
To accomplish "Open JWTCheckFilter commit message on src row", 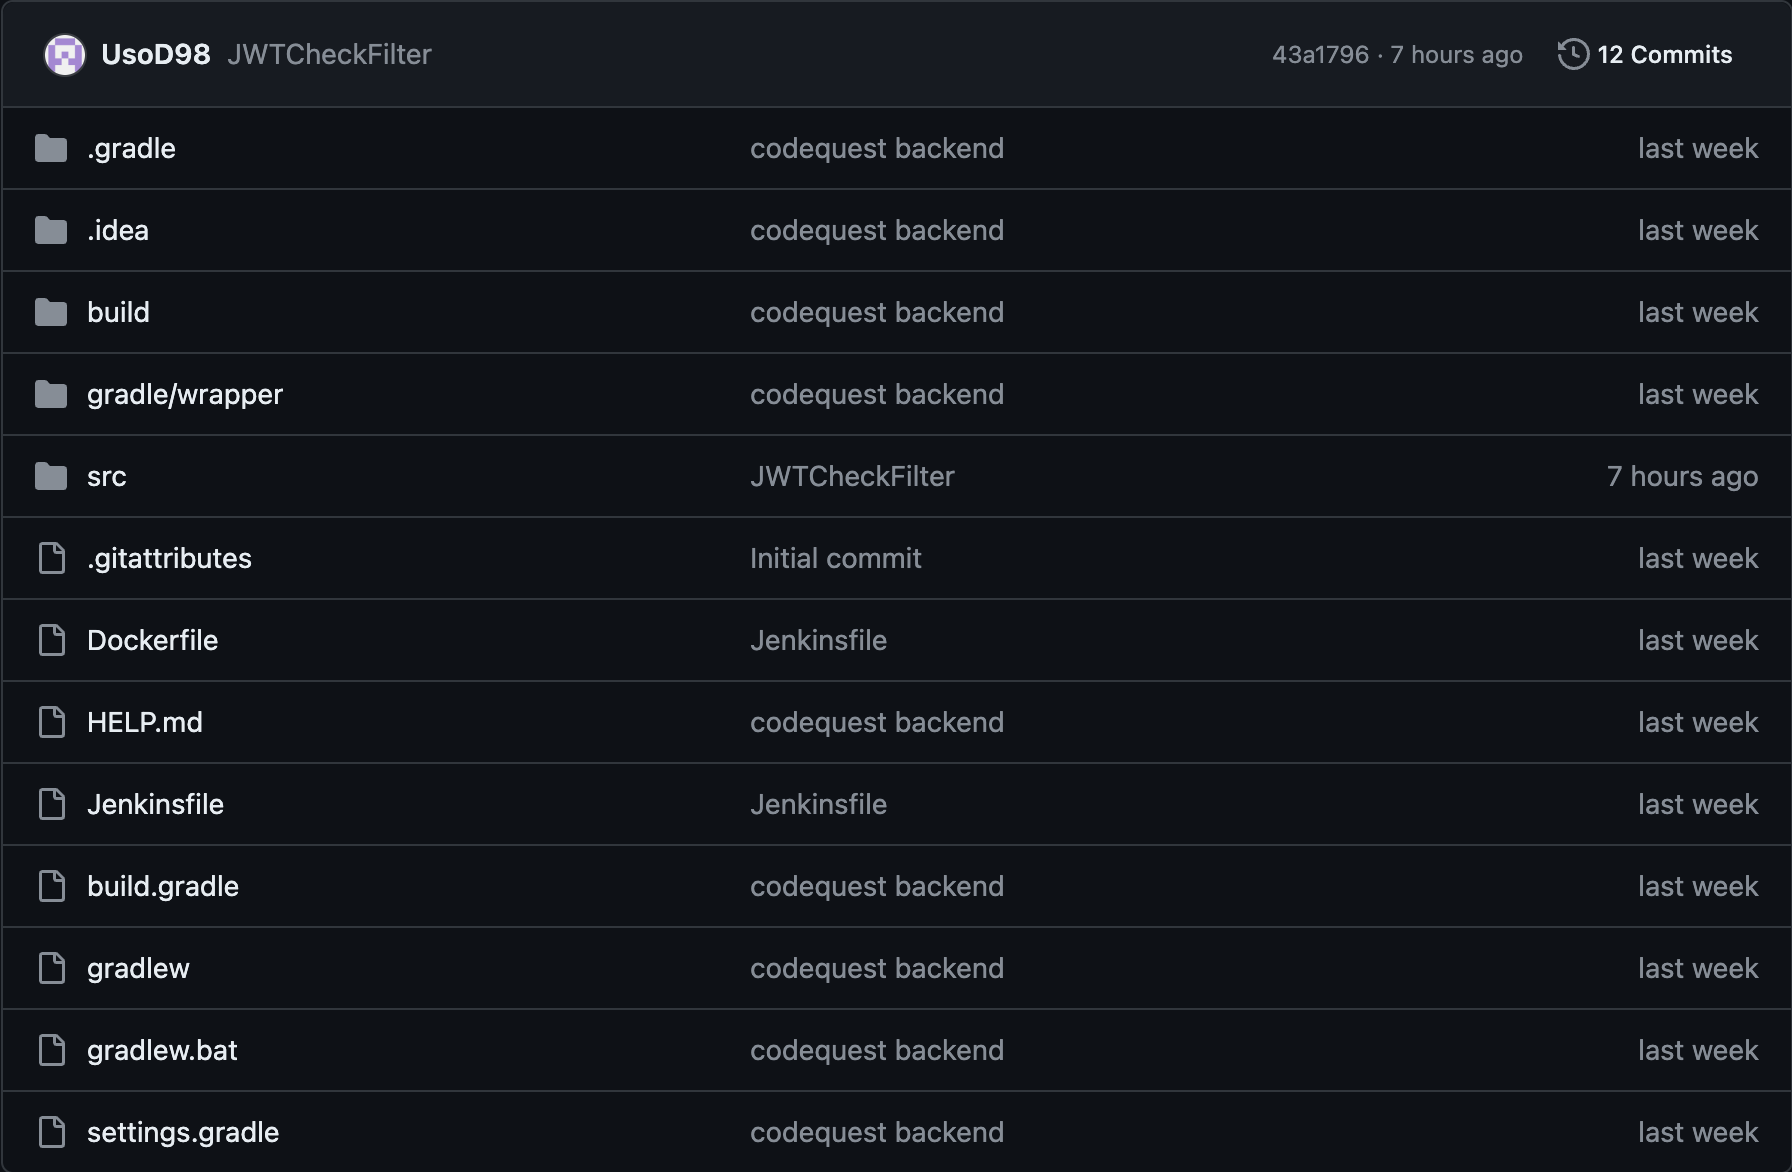I will click(852, 477).
